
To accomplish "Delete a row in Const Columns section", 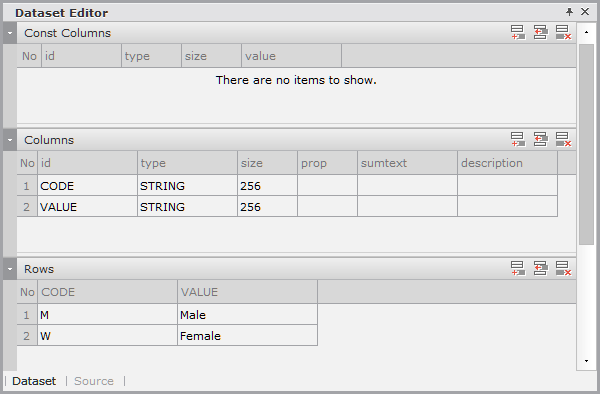I will pos(563,33).
